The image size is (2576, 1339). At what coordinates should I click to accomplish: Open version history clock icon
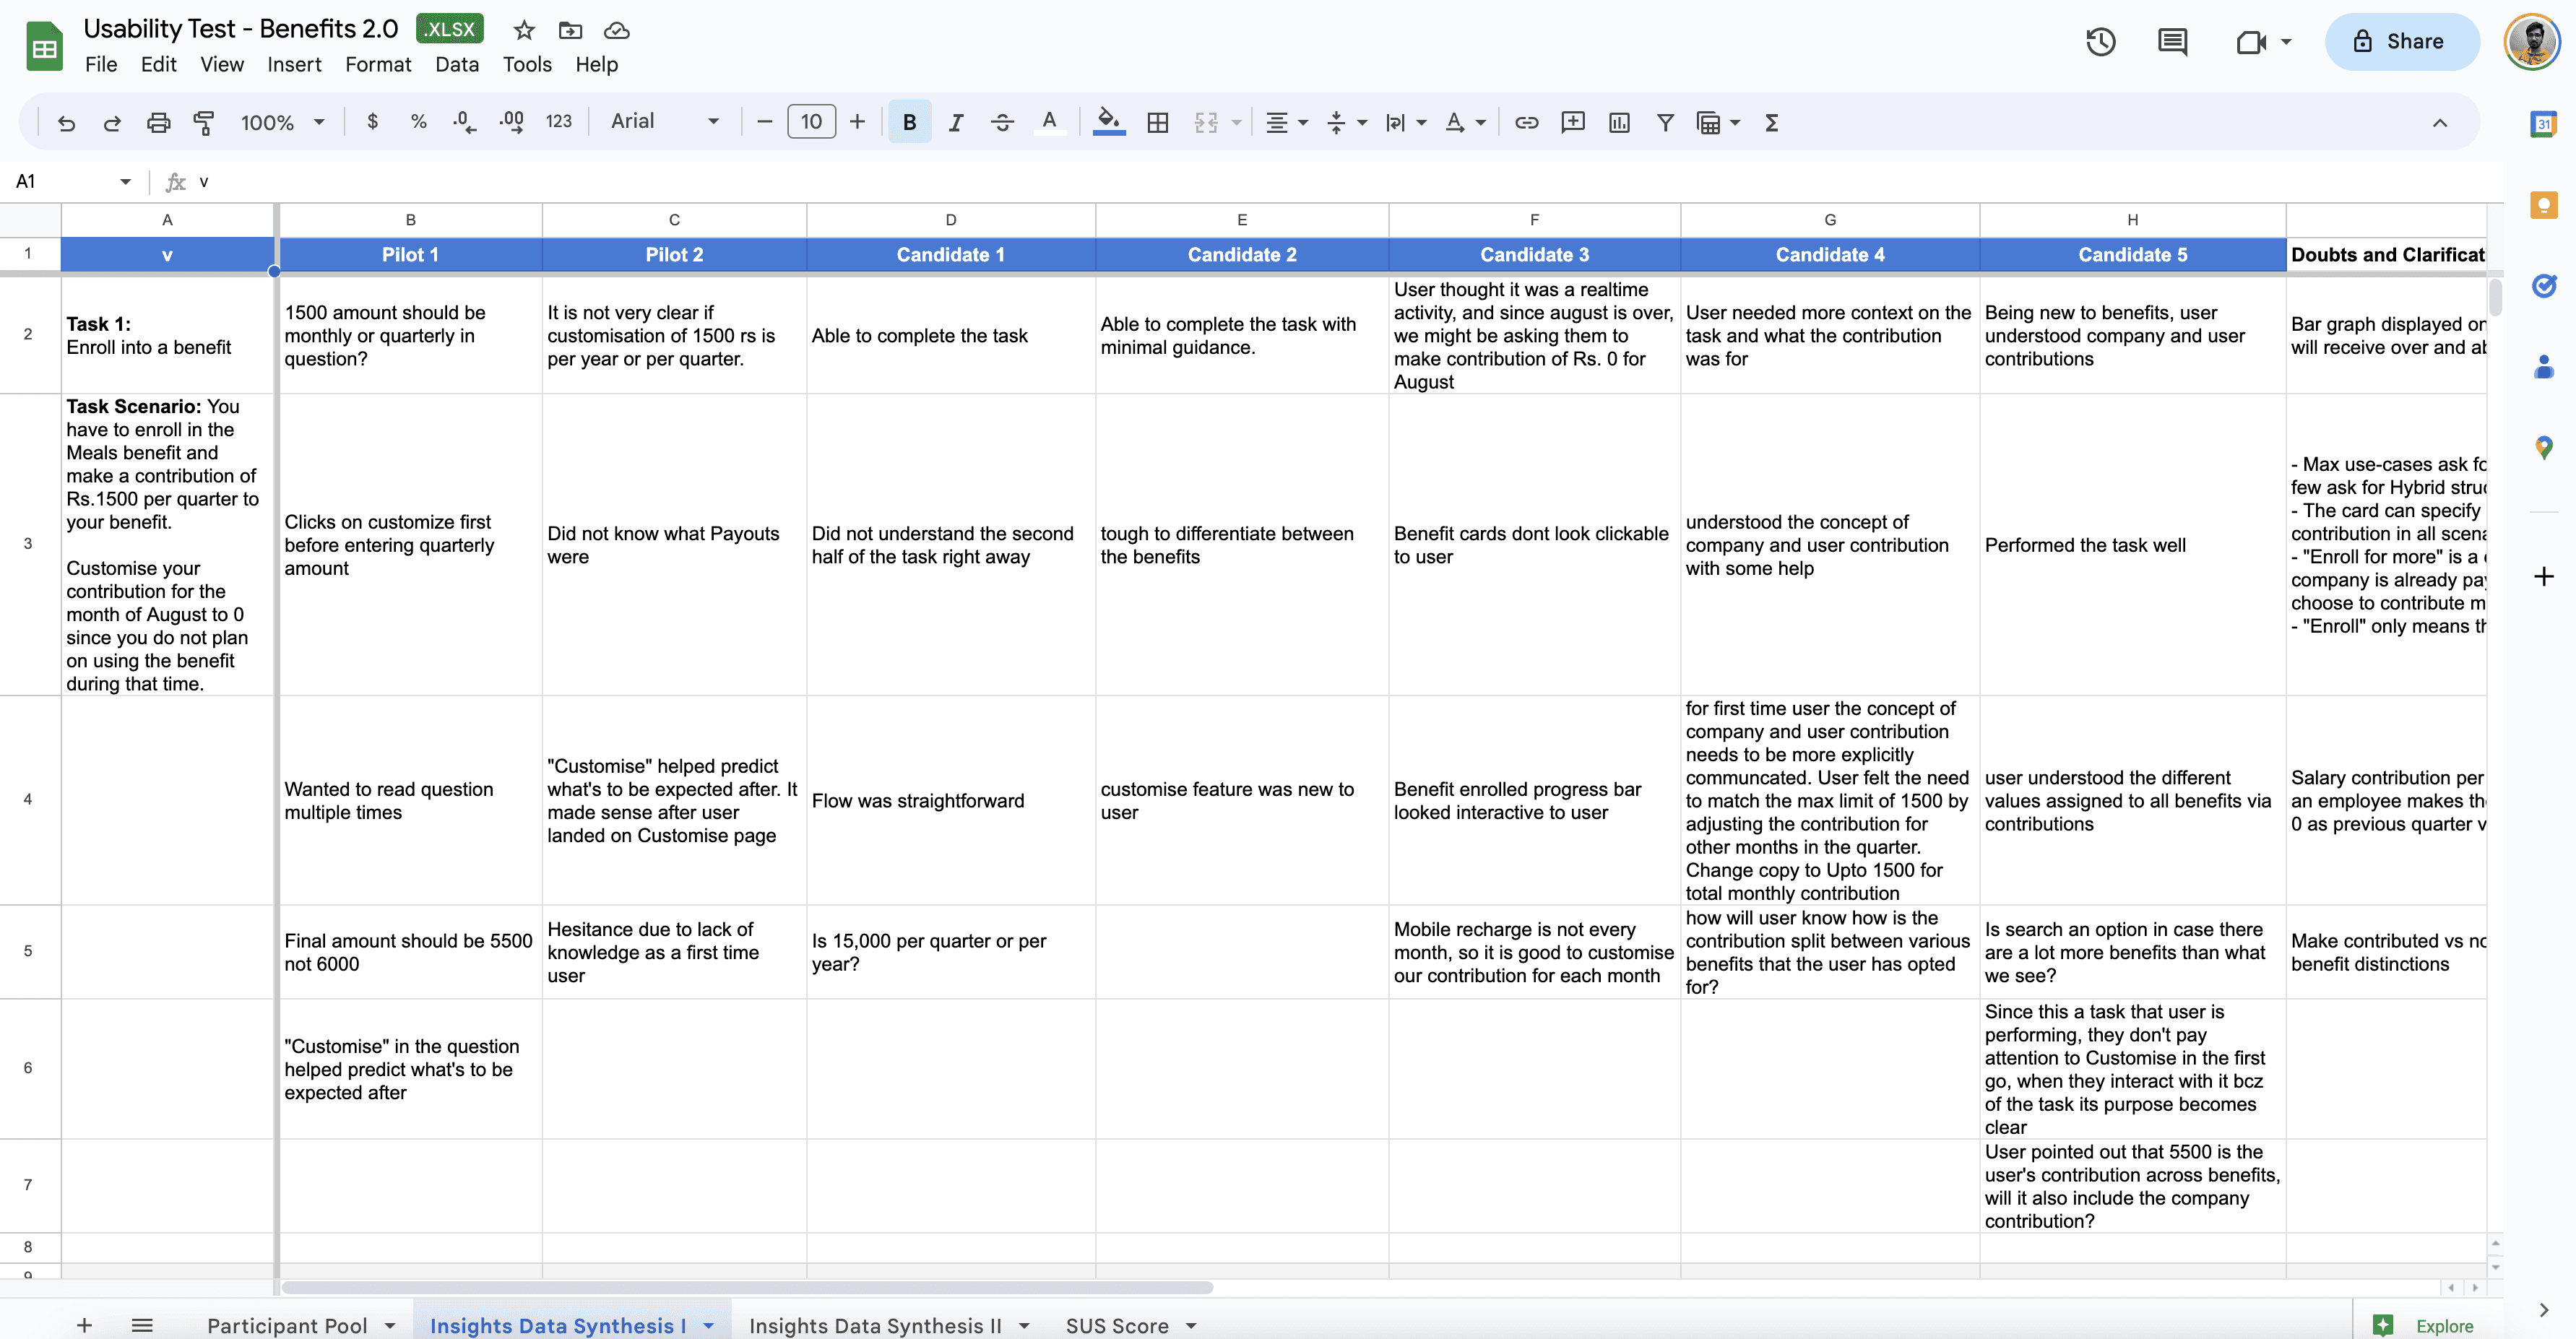(2101, 42)
